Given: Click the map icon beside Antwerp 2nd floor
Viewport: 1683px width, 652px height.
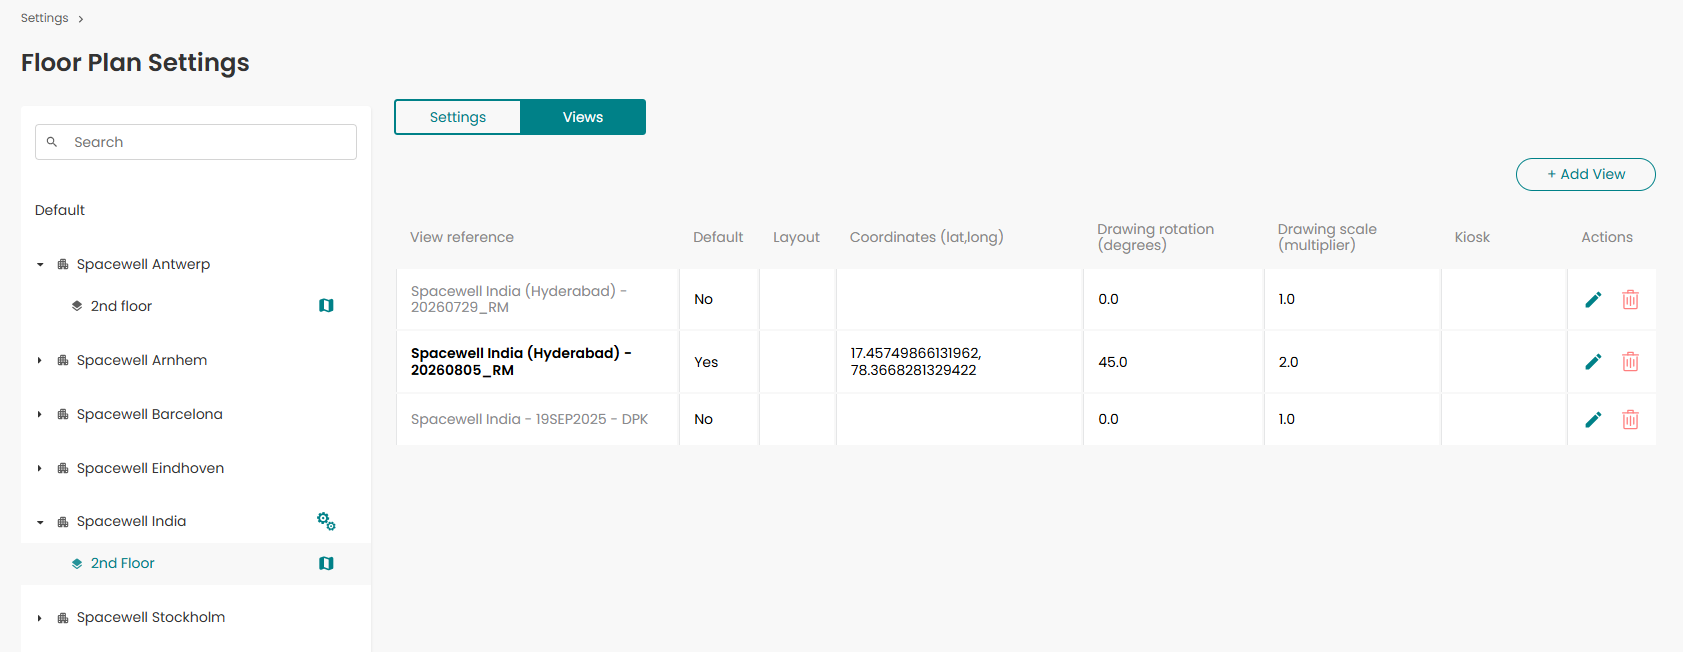Looking at the screenshot, I should (x=326, y=306).
